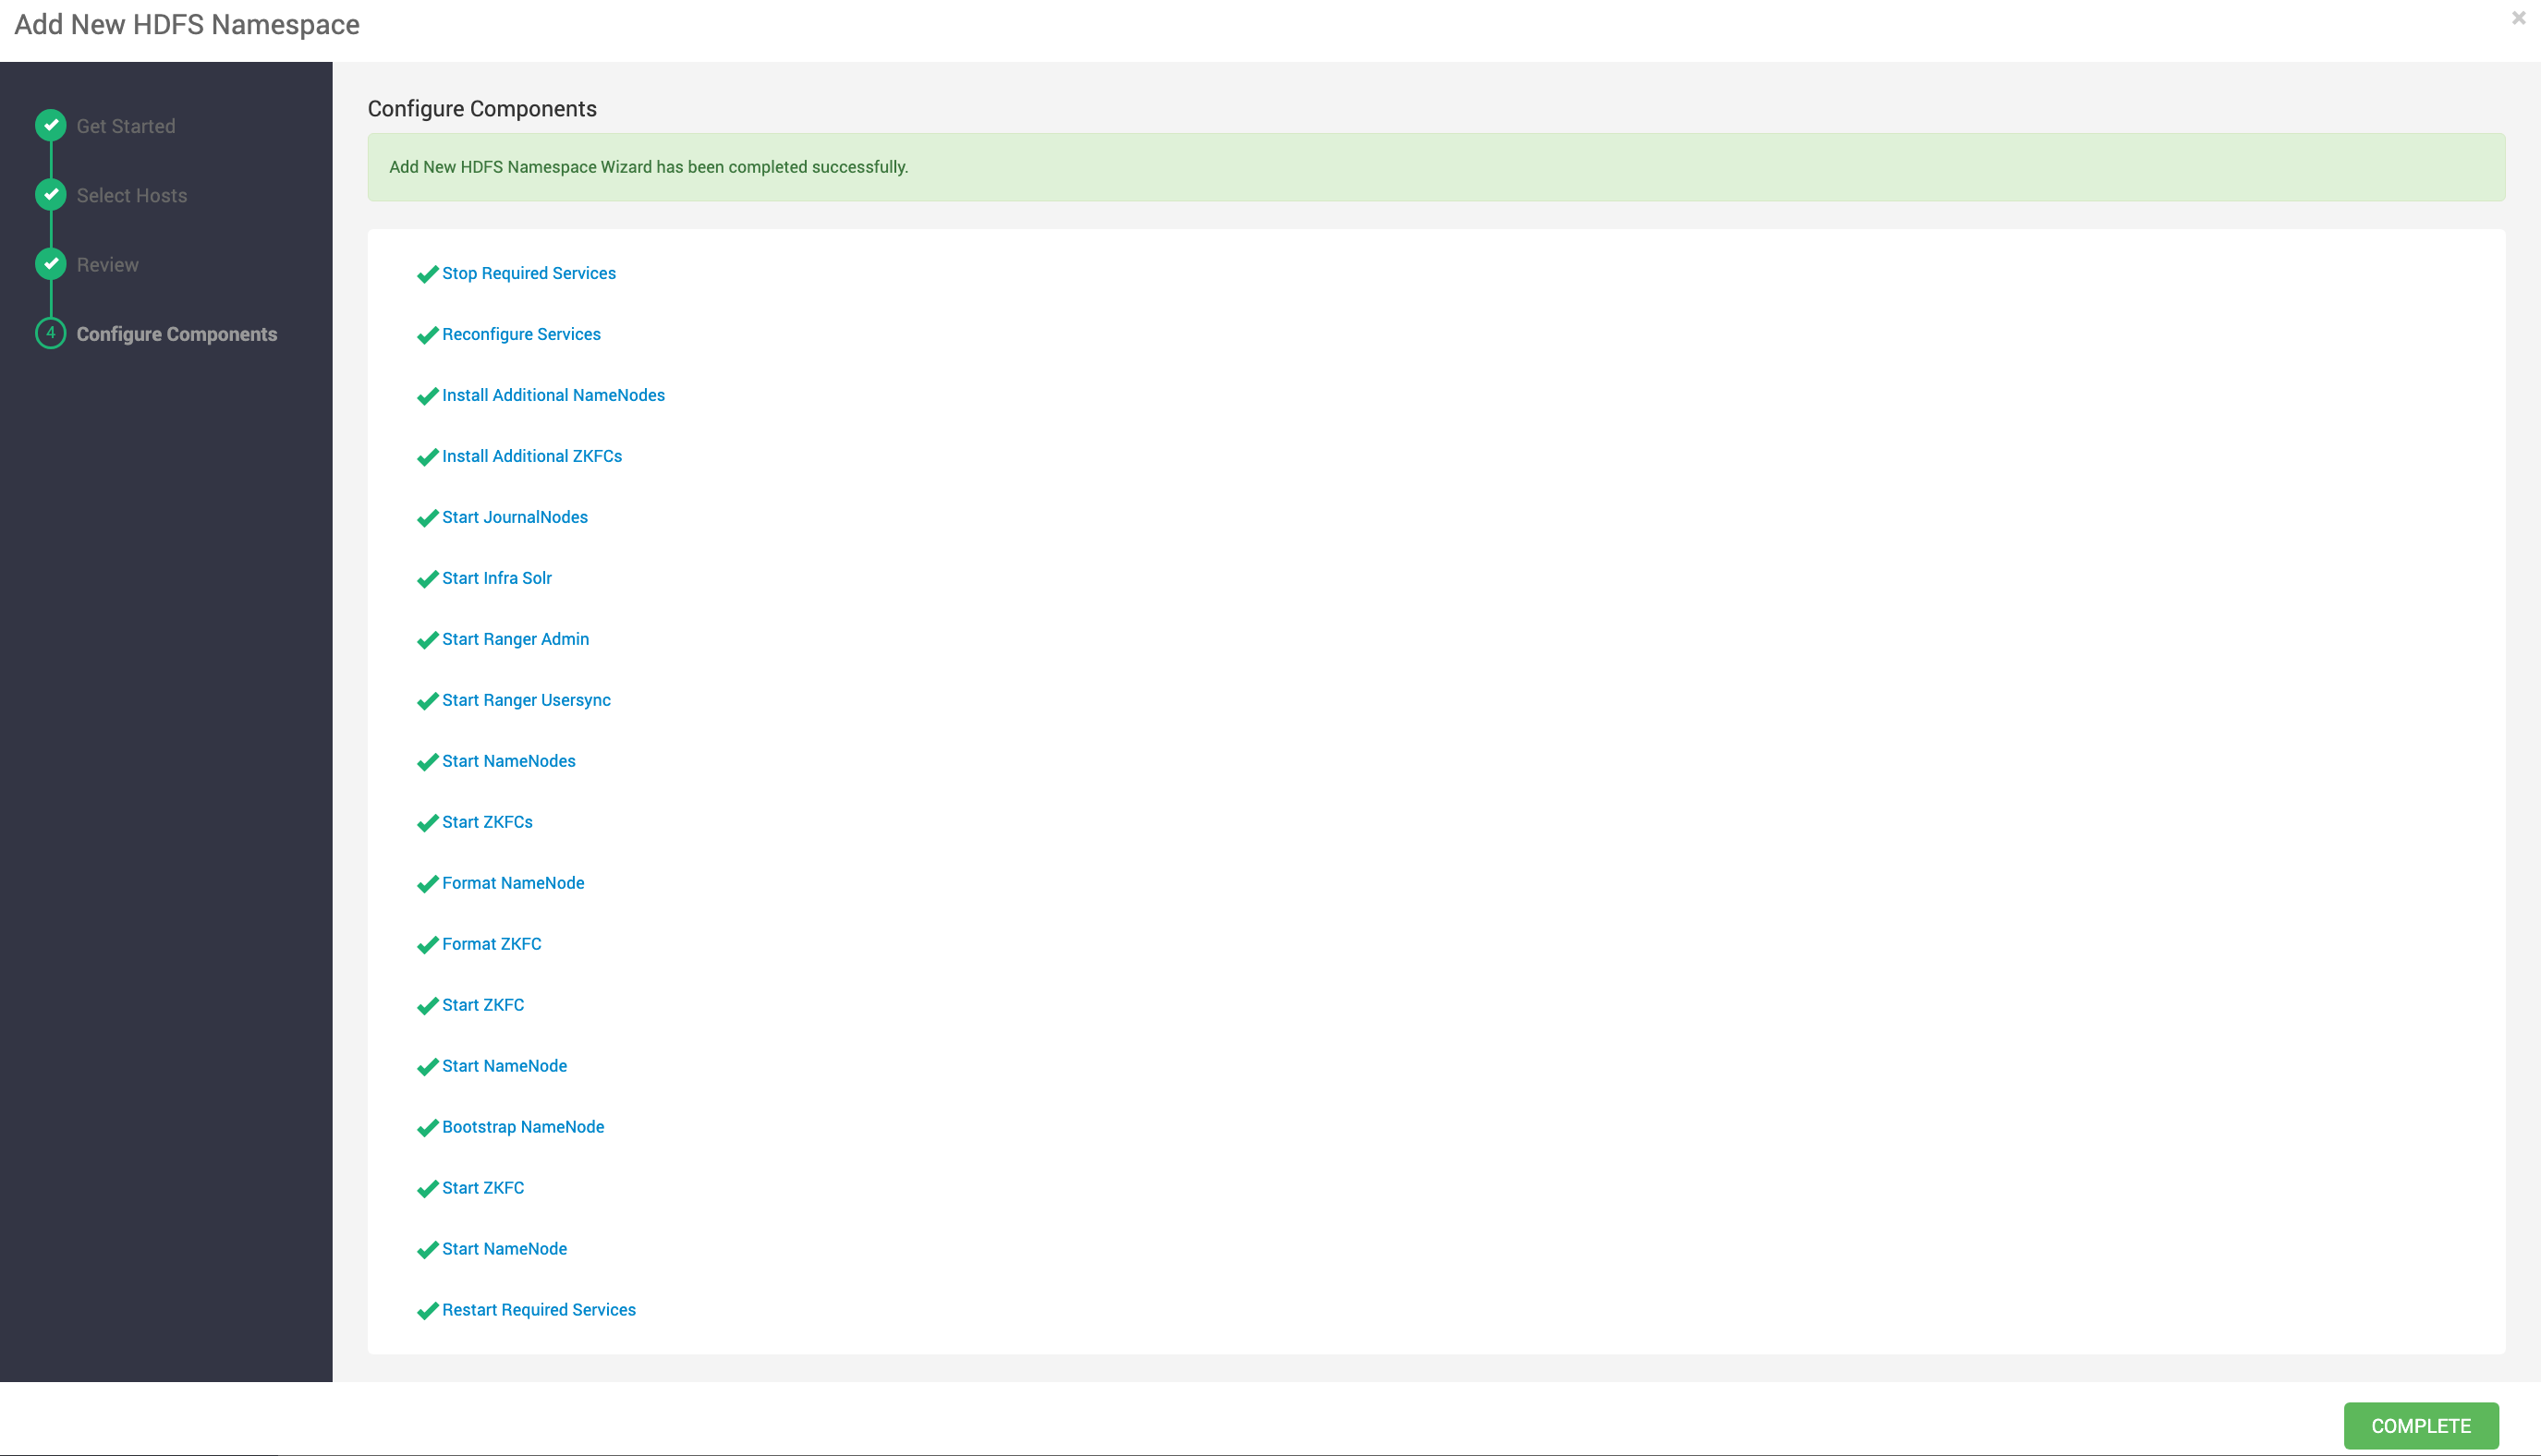
Task: Click checkmark beside Install Additional NameNodes
Action: coord(428,396)
